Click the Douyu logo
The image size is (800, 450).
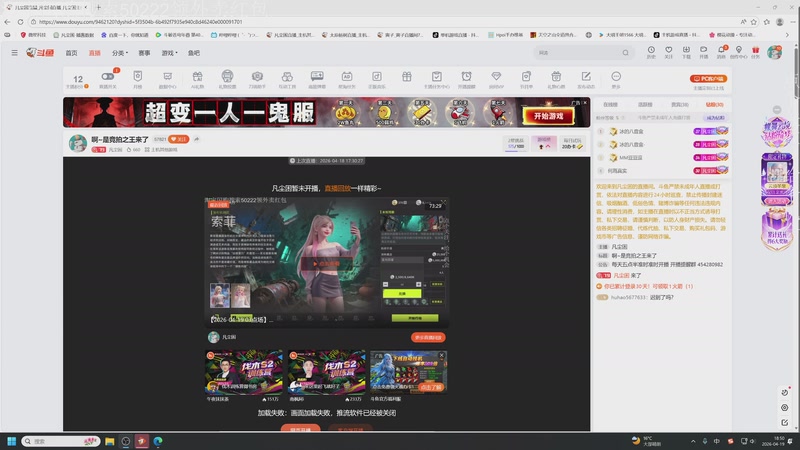tap(40, 53)
